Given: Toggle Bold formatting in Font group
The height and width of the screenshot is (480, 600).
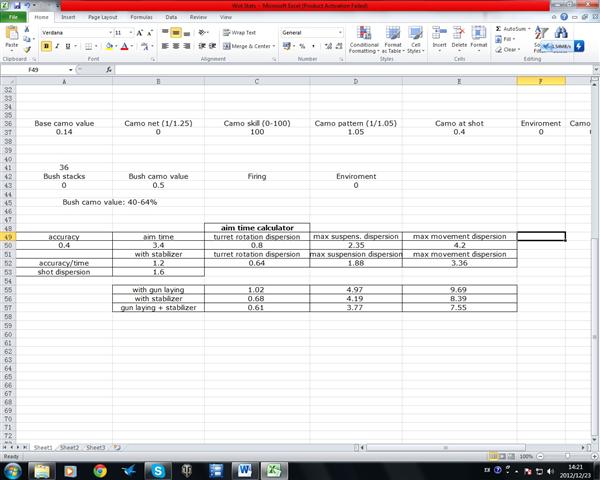Looking at the screenshot, I should [46, 46].
